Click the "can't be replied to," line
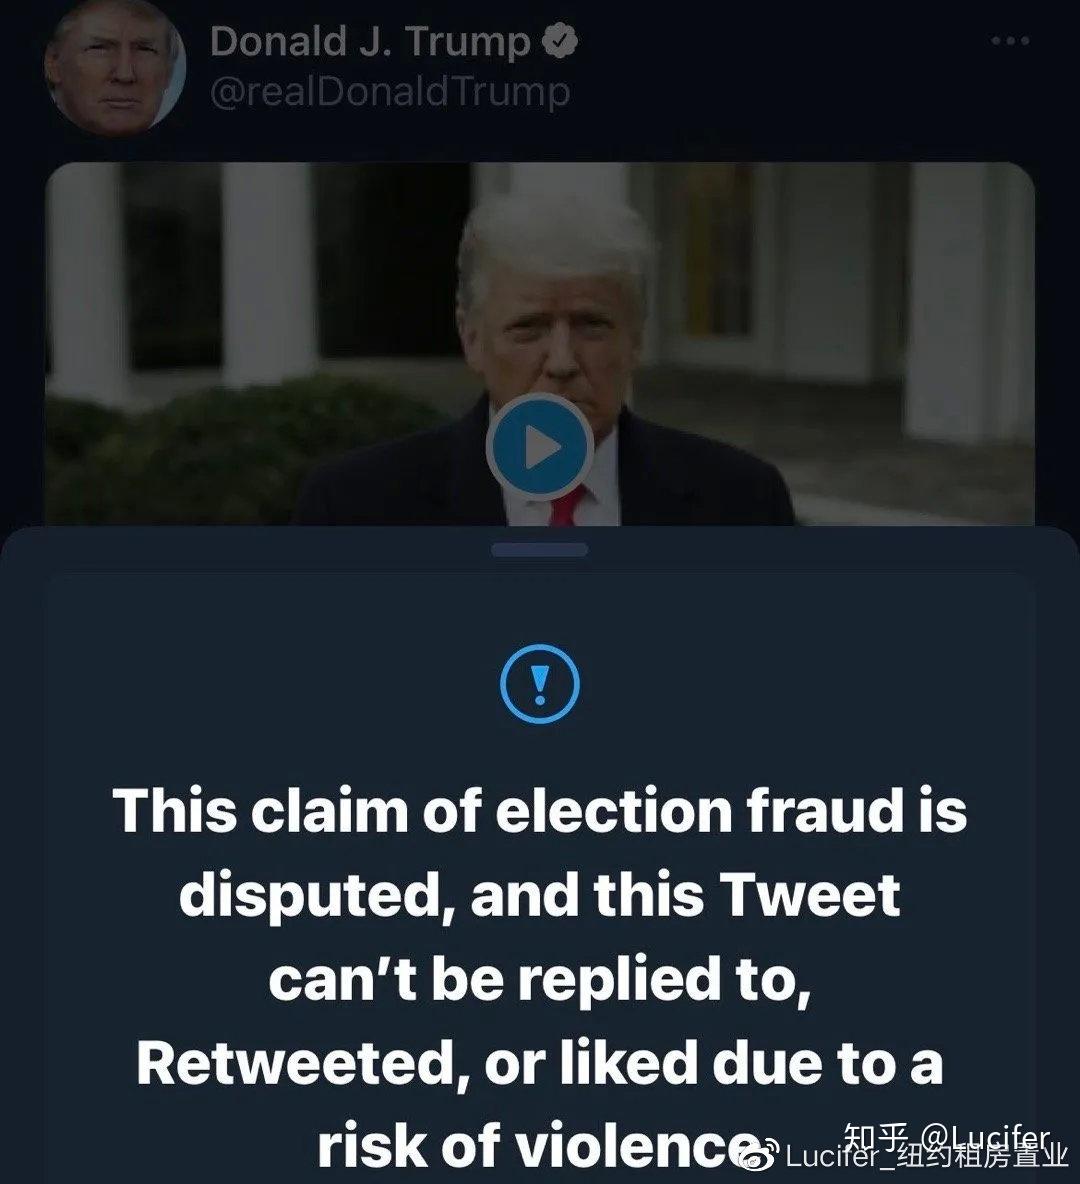 (x=540, y=979)
